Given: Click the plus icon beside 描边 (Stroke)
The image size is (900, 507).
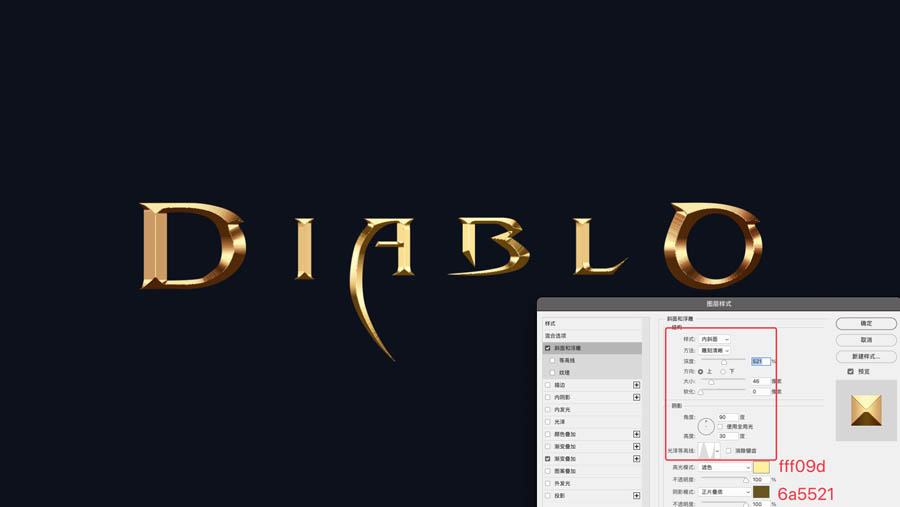Looking at the screenshot, I should (x=636, y=385).
